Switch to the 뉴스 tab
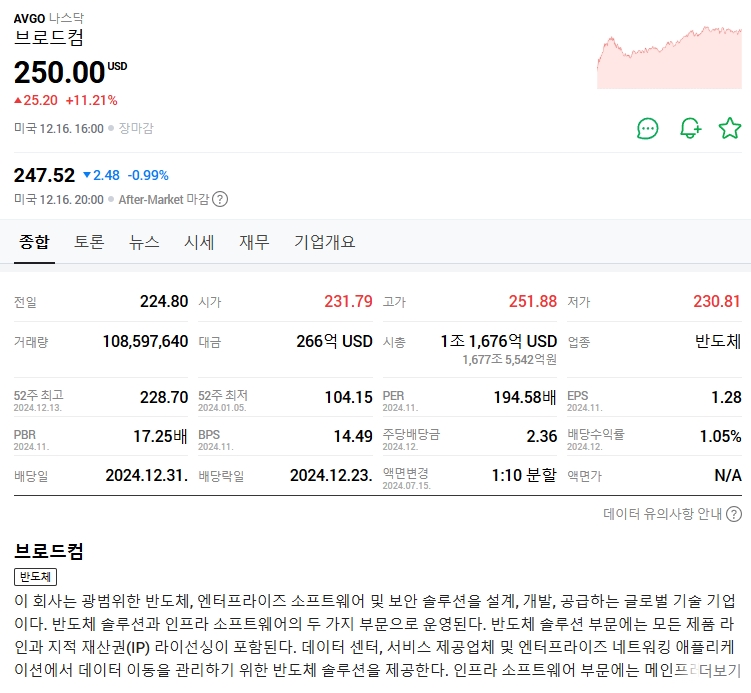Screen dimensions: 751x693 pyautogui.click(x=144, y=242)
